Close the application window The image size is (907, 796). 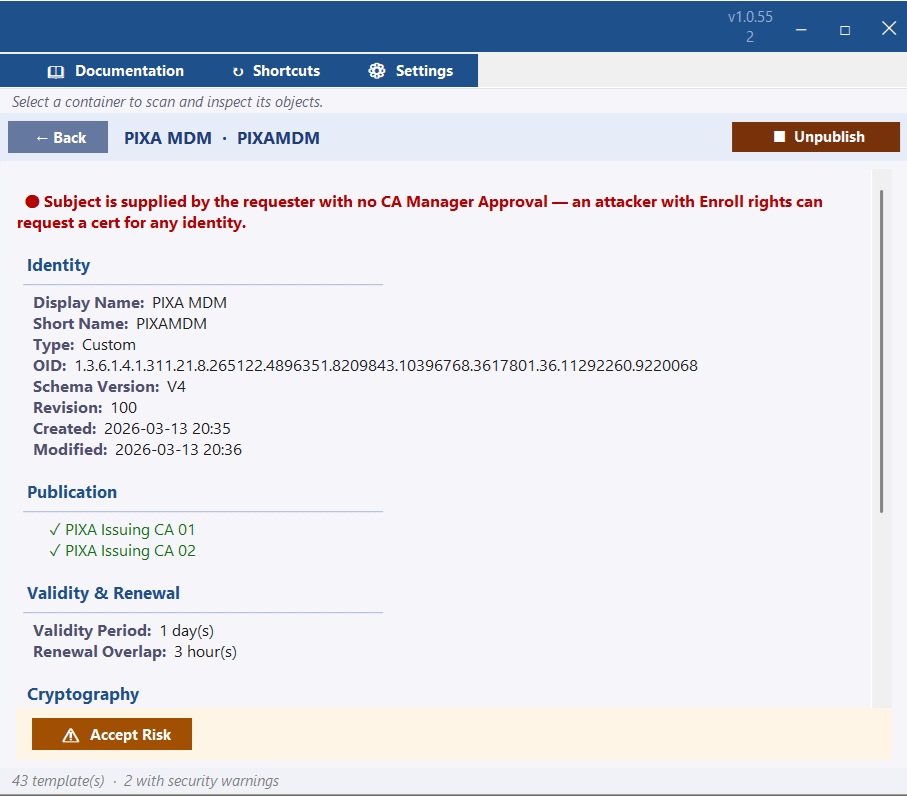889,28
